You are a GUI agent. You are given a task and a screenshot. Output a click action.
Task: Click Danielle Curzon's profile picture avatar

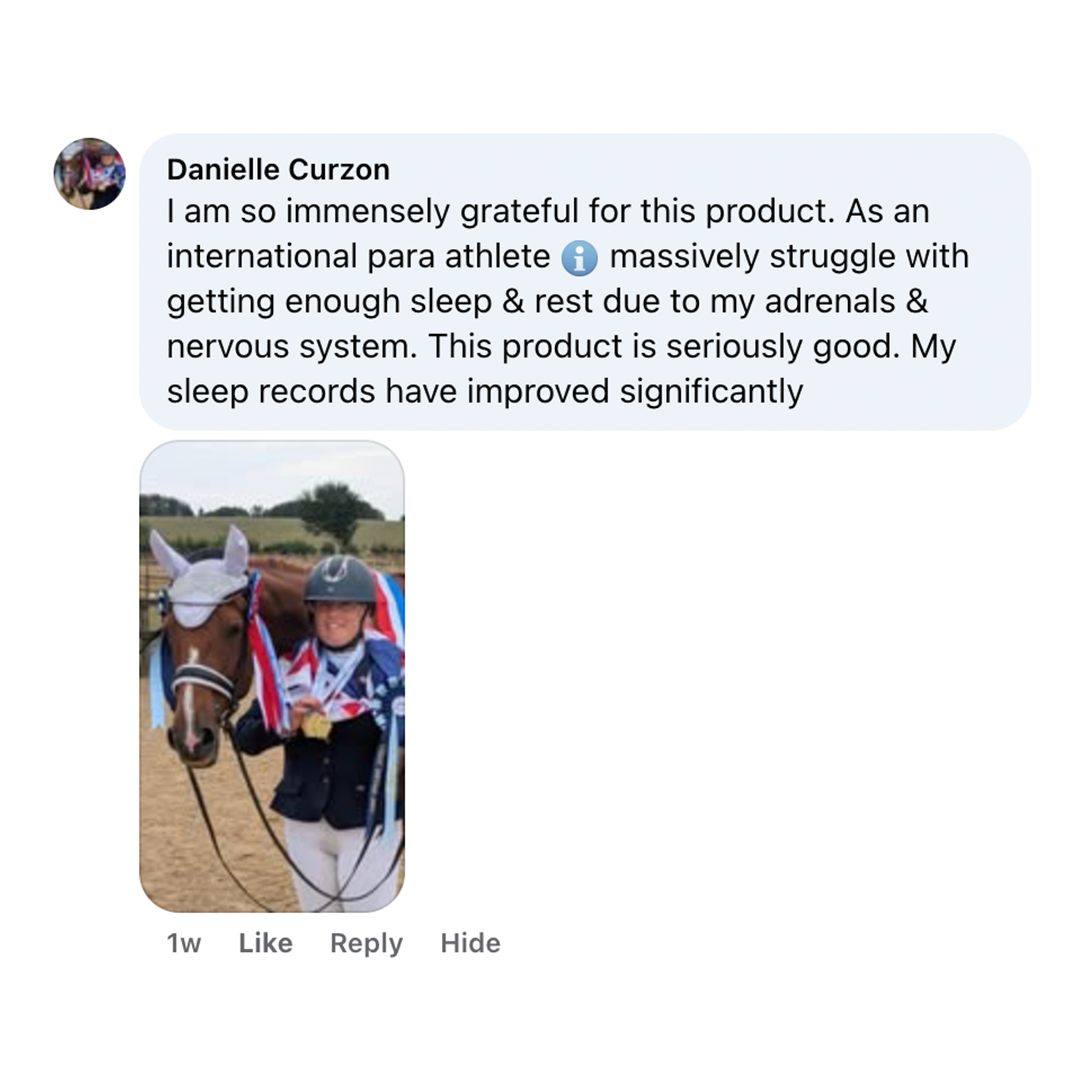[89, 174]
